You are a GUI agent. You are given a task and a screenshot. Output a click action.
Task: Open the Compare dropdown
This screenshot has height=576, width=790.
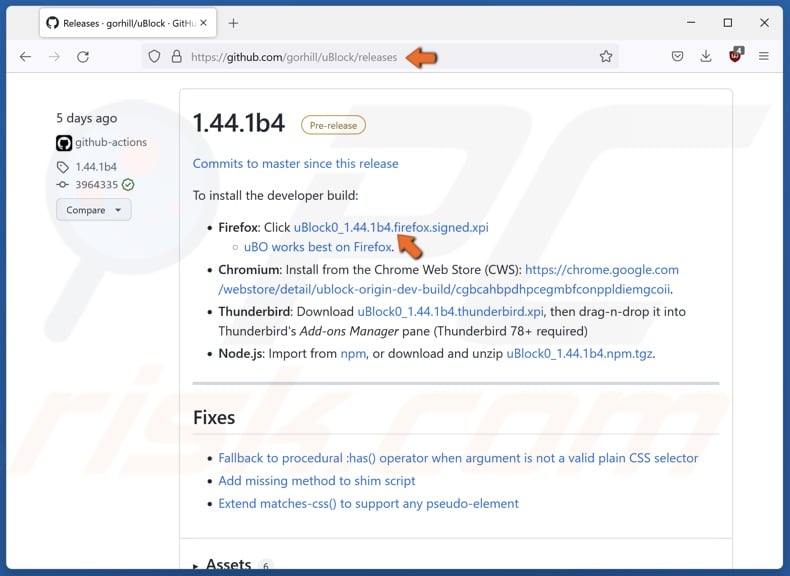pyautogui.click(x=94, y=210)
